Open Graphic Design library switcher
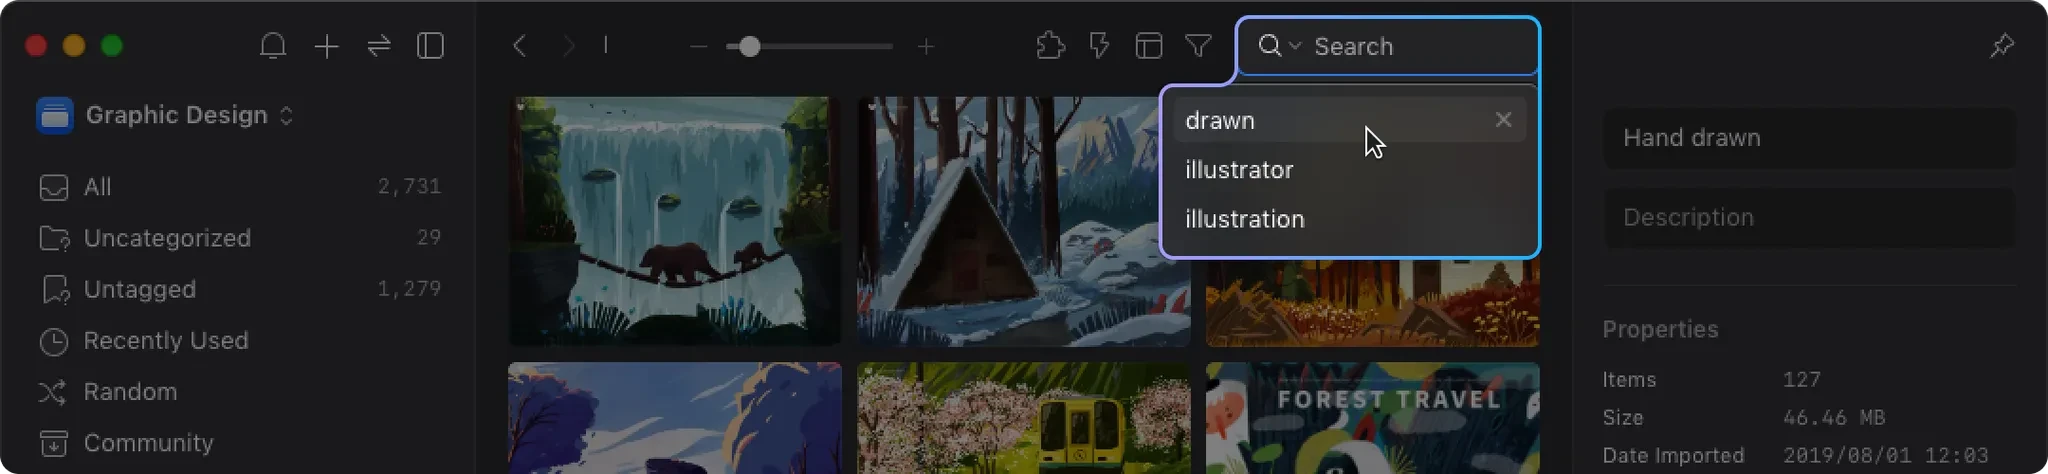The height and width of the screenshot is (474, 2048). point(165,115)
